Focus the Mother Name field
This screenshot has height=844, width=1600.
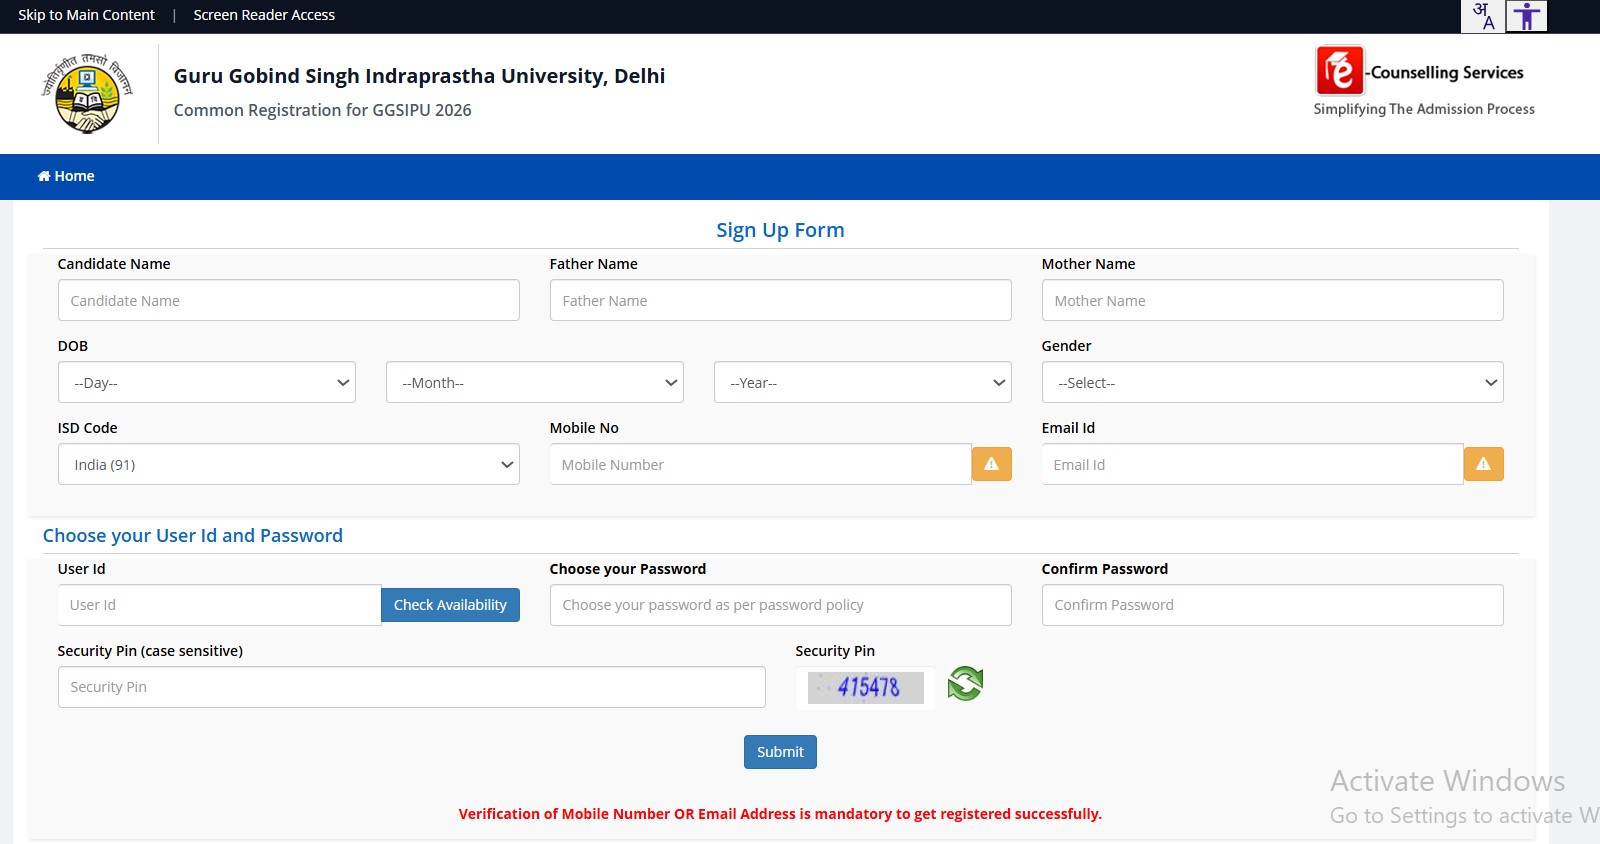pyautogui.click(x=1273, y=300)
